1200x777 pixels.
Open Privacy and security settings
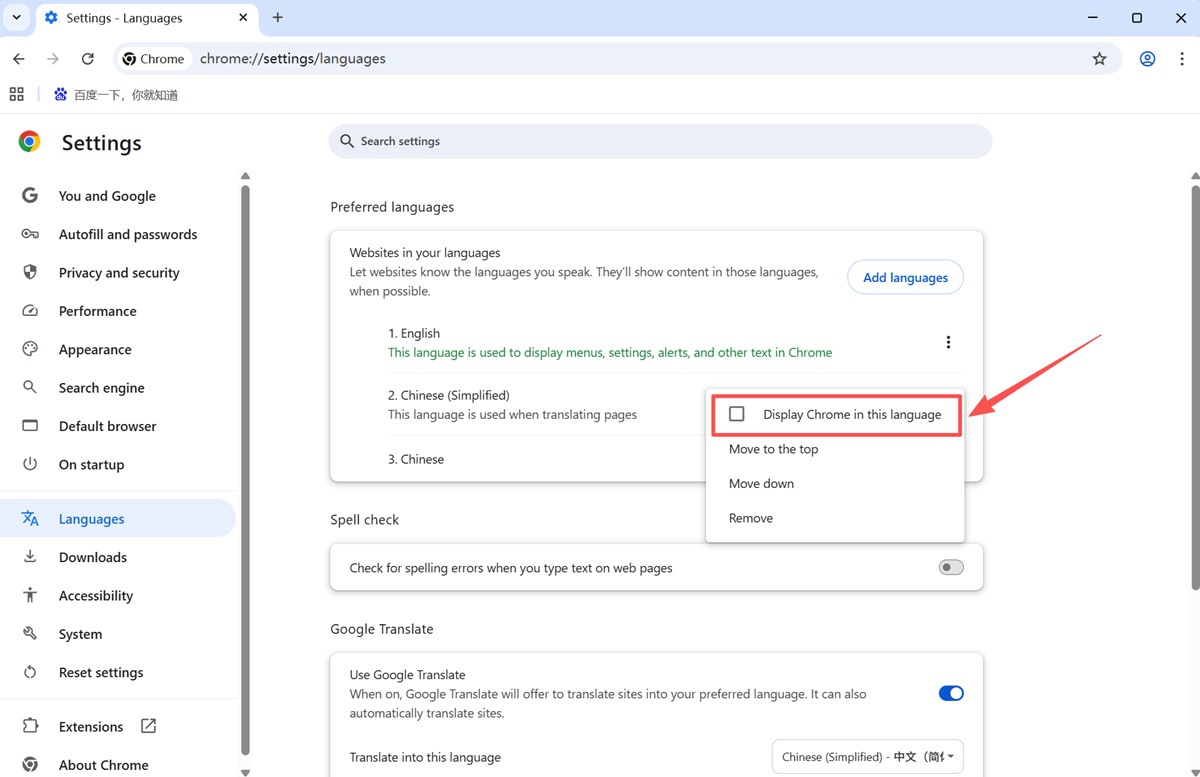pos(119,273)
